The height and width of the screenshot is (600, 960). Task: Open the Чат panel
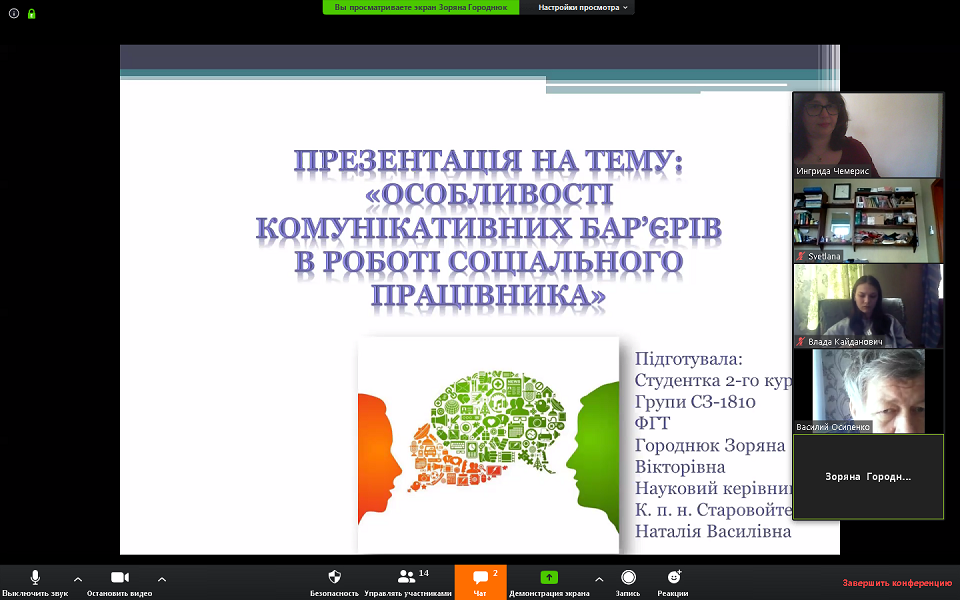[481, 583]
